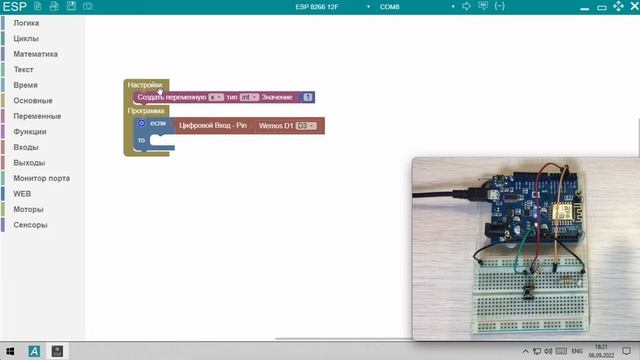Click the open file icon in header

pos(54,6)
